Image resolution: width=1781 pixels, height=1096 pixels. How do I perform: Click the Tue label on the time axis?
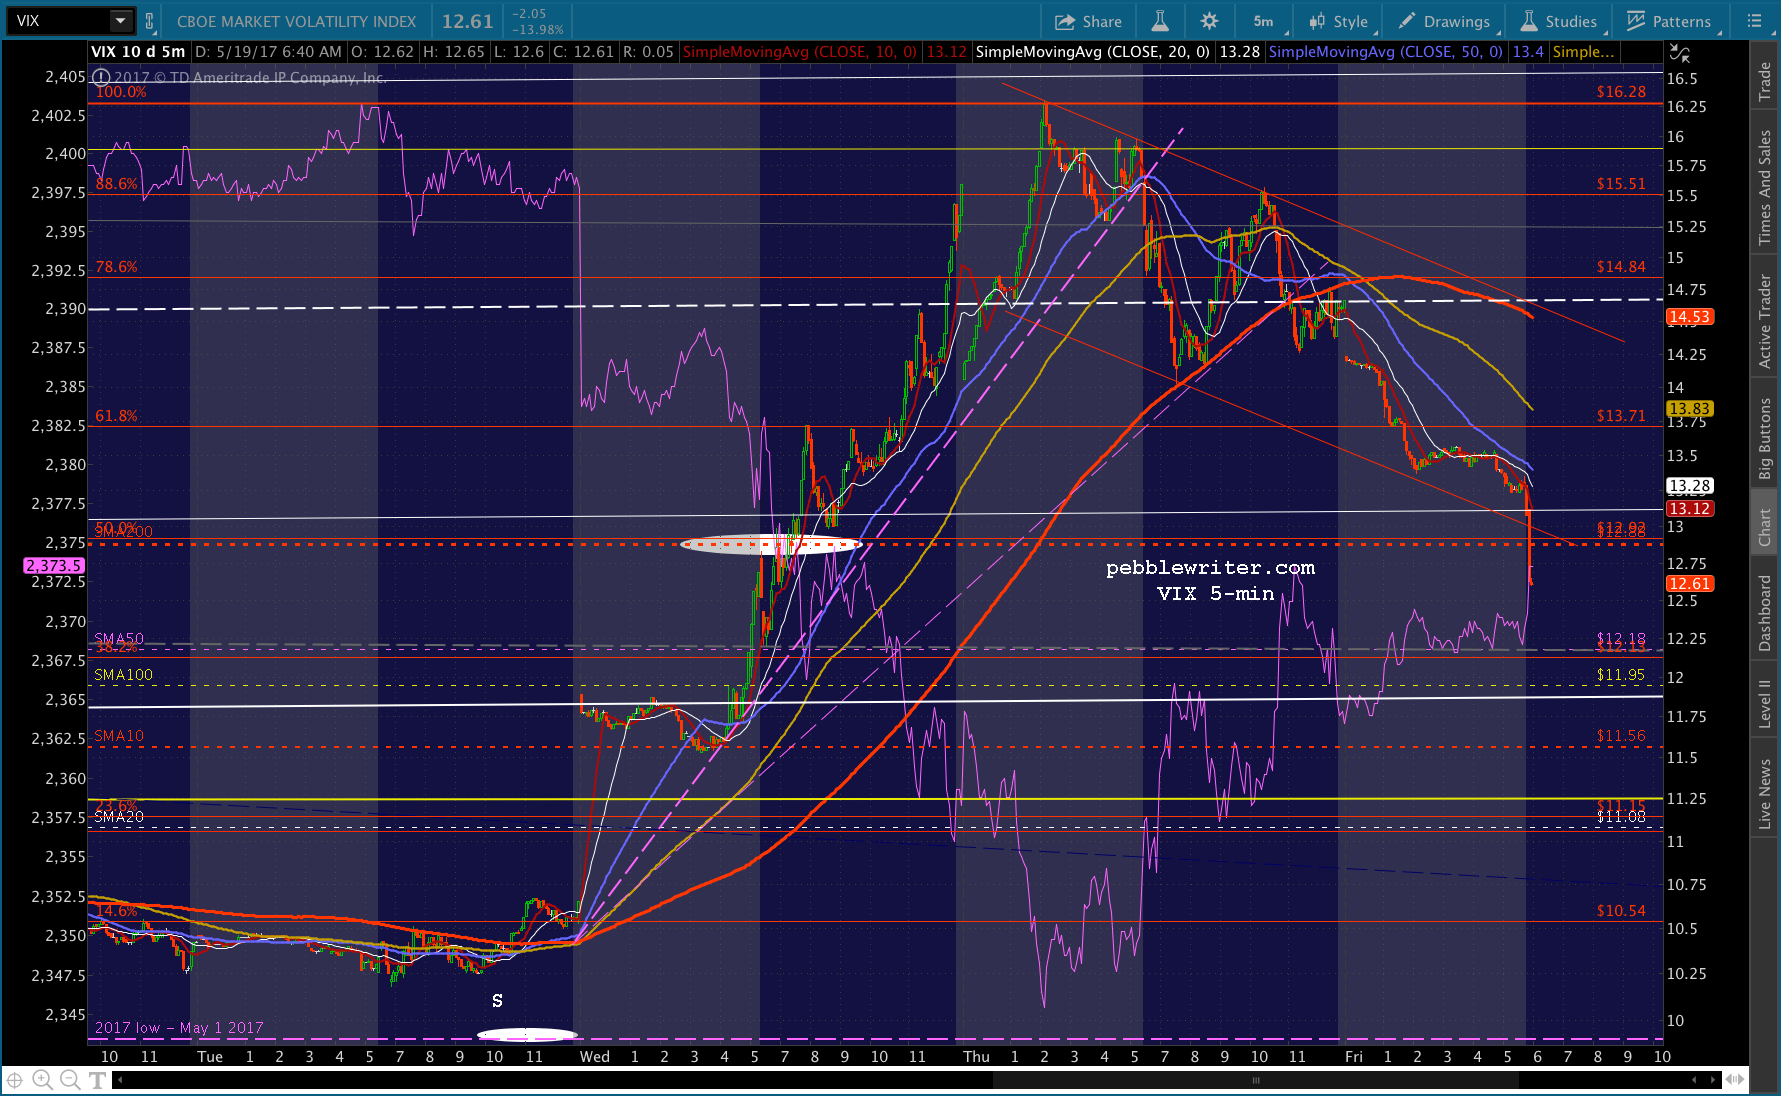pos(210,1057)
